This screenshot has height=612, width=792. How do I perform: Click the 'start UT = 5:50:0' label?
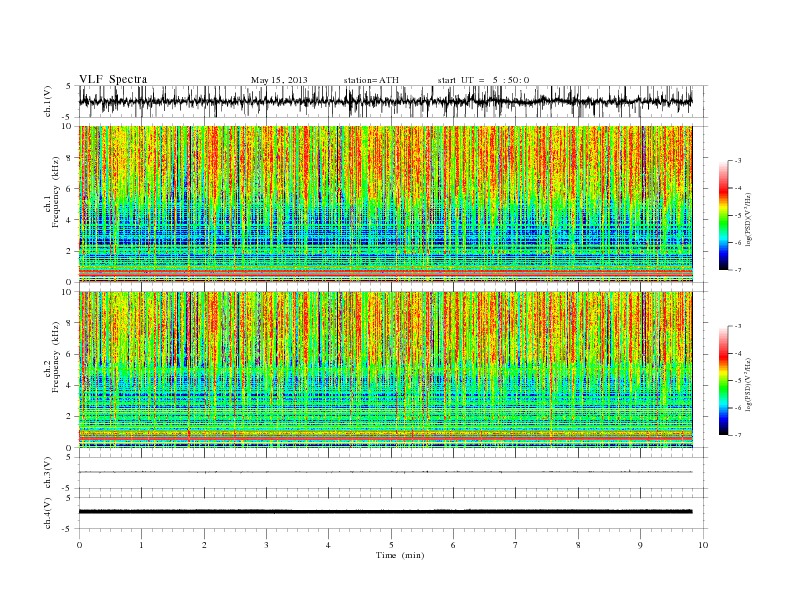pyautogui.click(x=483, y=80)
